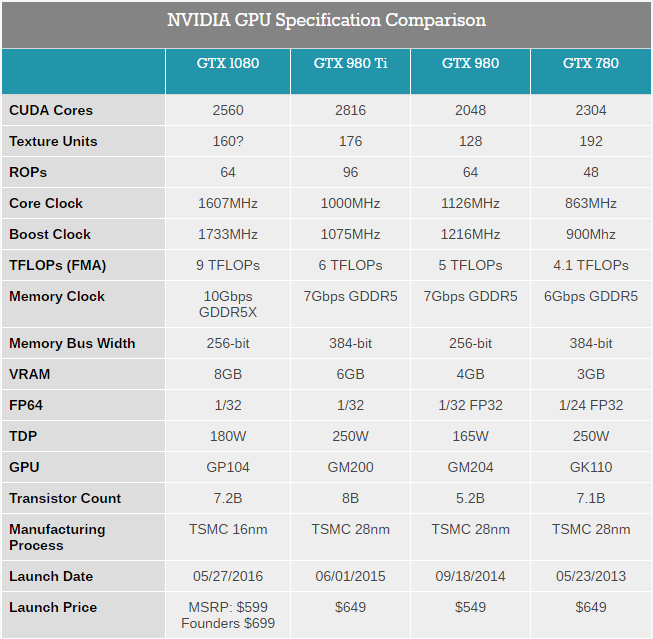The width and height of the screenshot is (653, 639).
Task: Click the Core Clock row label
Action: coord(46,203)
